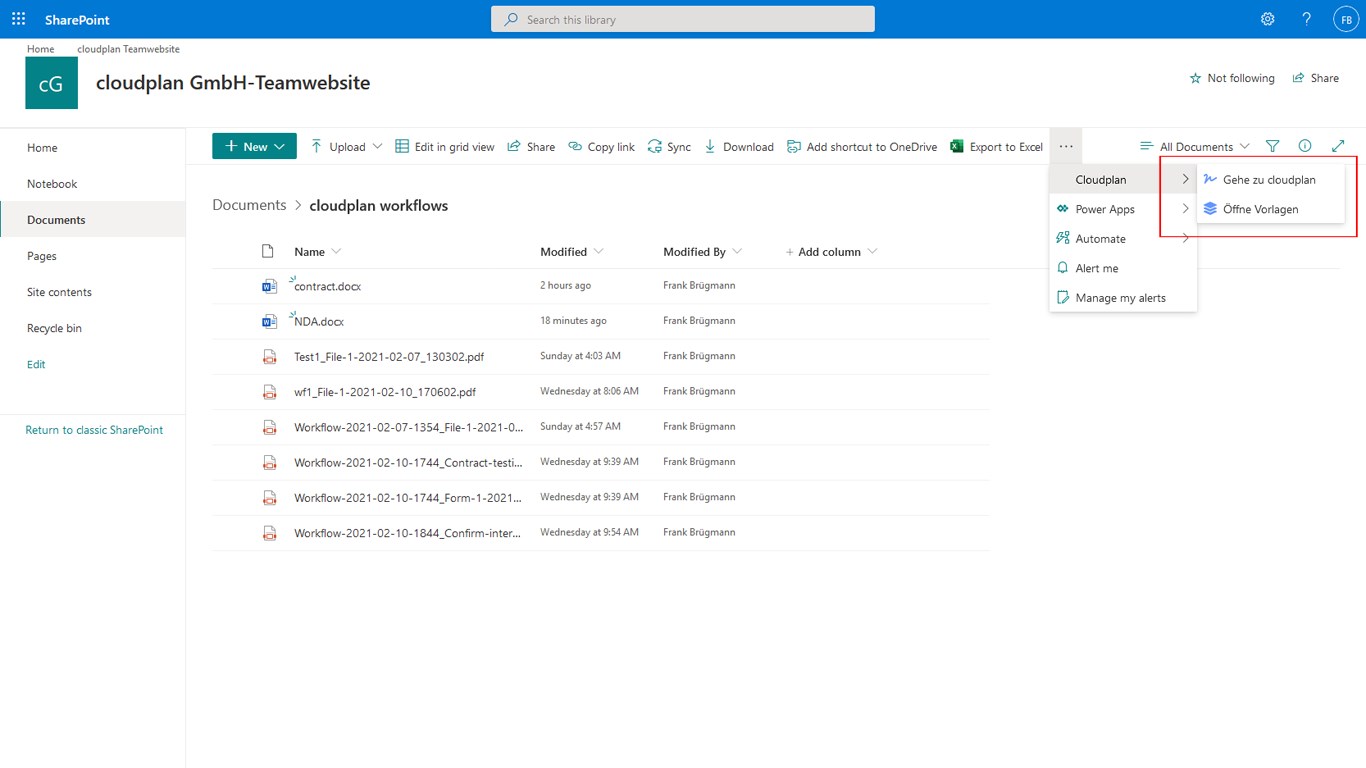Click the PDF icon for Test1_File-1-2021-02-07_130302.pdf

pos(268,356)
